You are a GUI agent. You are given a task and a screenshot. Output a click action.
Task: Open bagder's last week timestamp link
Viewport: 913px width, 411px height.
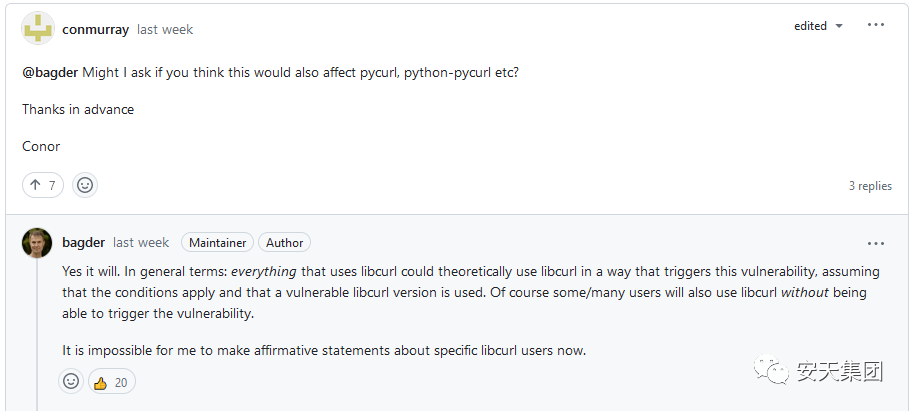pos(141,243)
